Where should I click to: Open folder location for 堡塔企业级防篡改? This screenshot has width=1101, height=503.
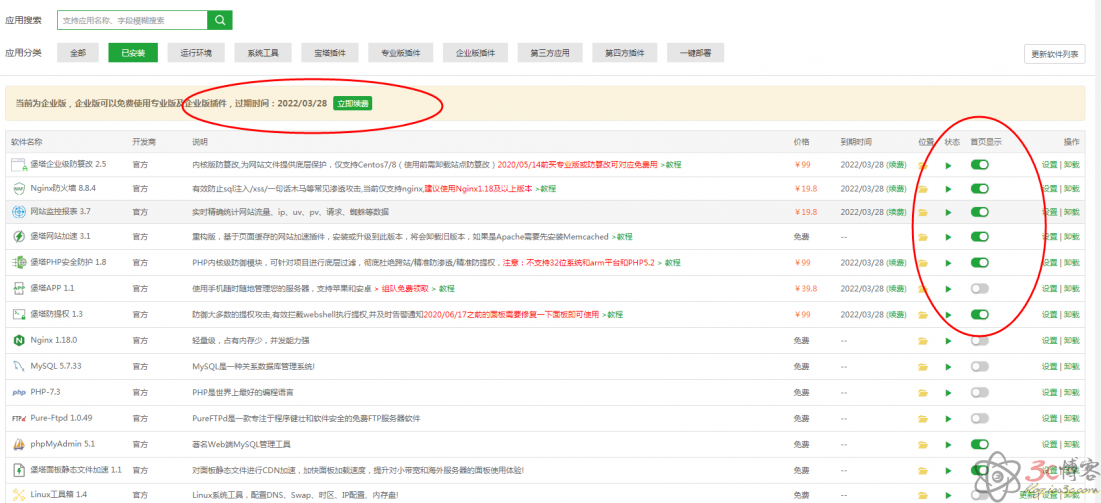point(923,166)
